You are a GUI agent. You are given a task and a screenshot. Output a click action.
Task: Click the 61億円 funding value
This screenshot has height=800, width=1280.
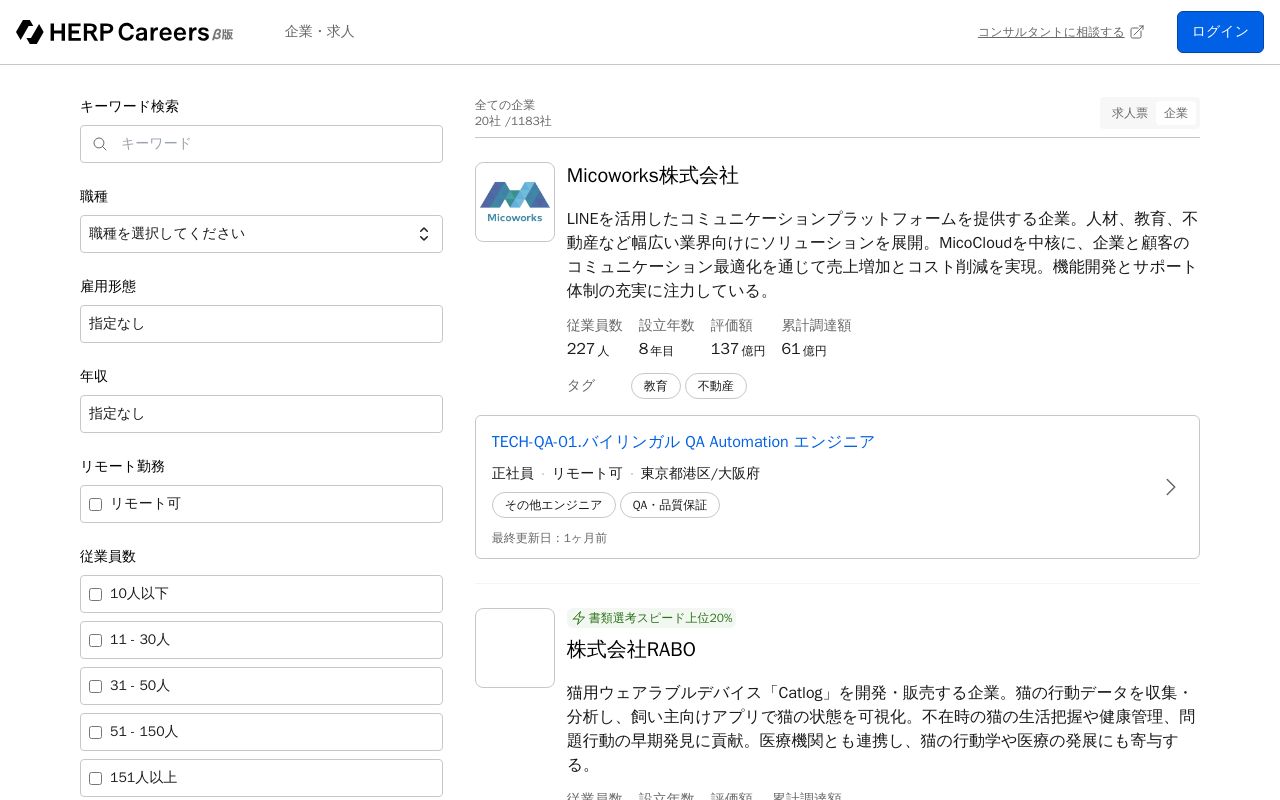point(804,349)
